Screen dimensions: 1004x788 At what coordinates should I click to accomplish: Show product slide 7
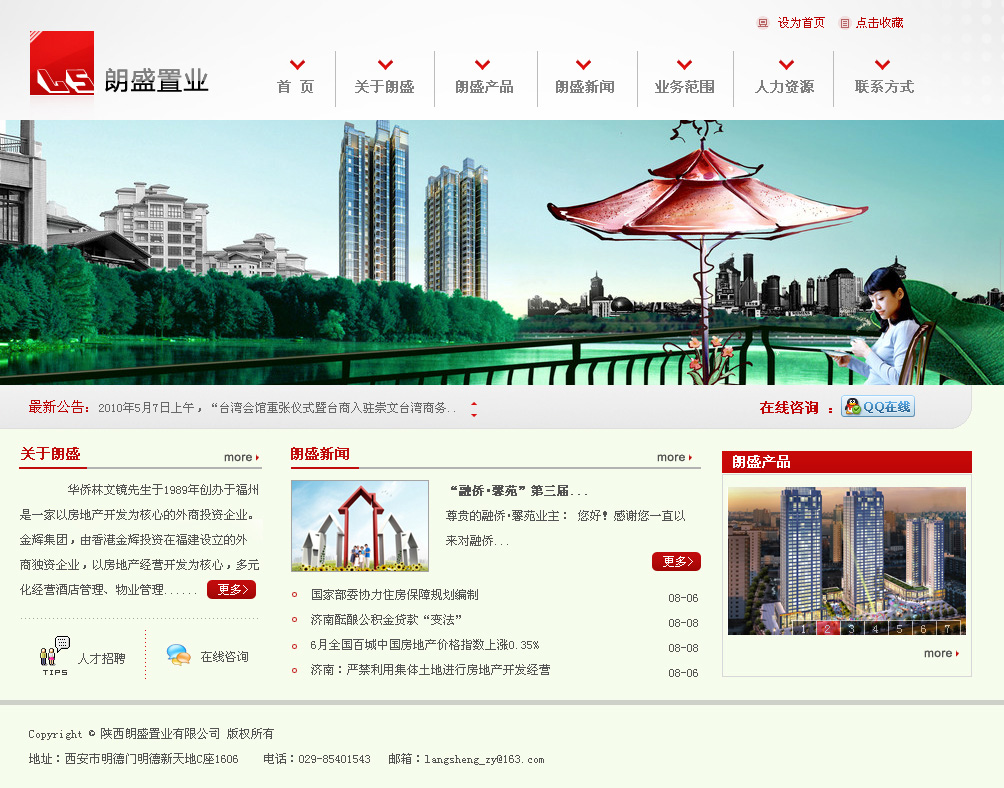coord(947,628)
